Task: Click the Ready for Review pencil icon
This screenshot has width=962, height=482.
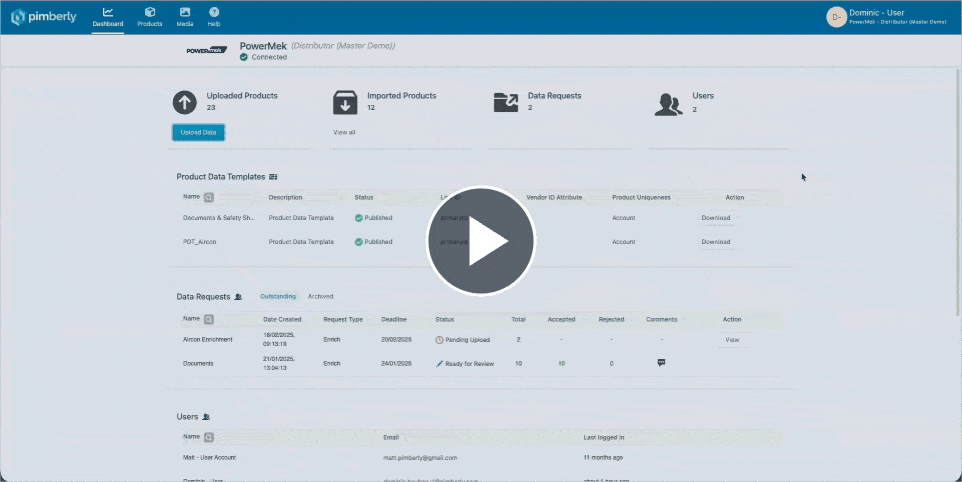Action: [x=439, y=364]
